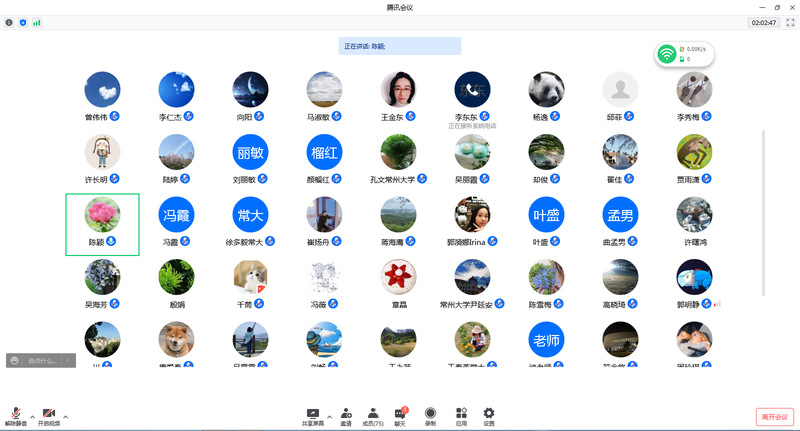Open the apps (应用) menu

click(461, 415)
